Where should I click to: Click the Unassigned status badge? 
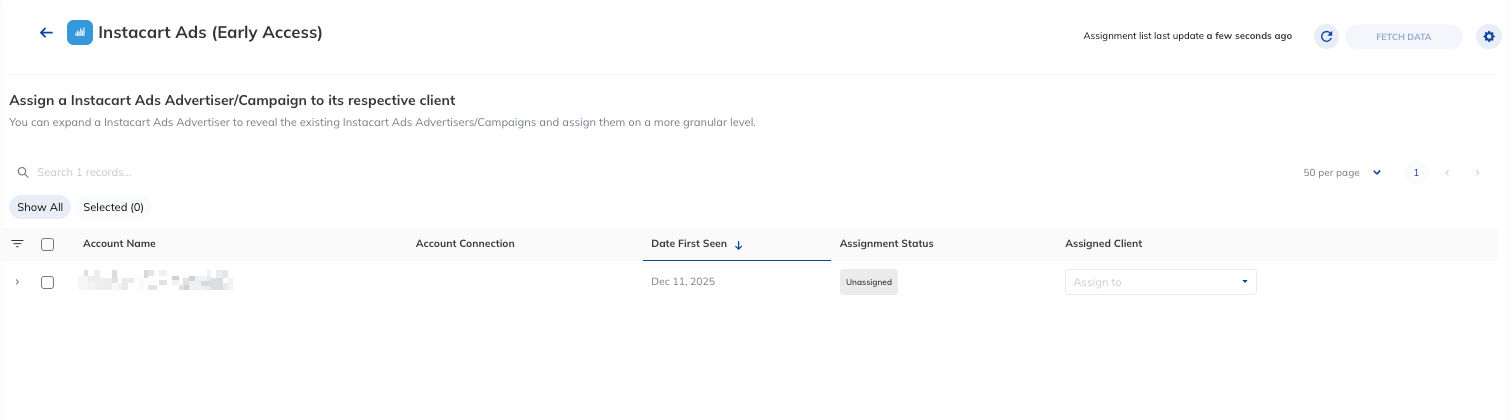869,282
